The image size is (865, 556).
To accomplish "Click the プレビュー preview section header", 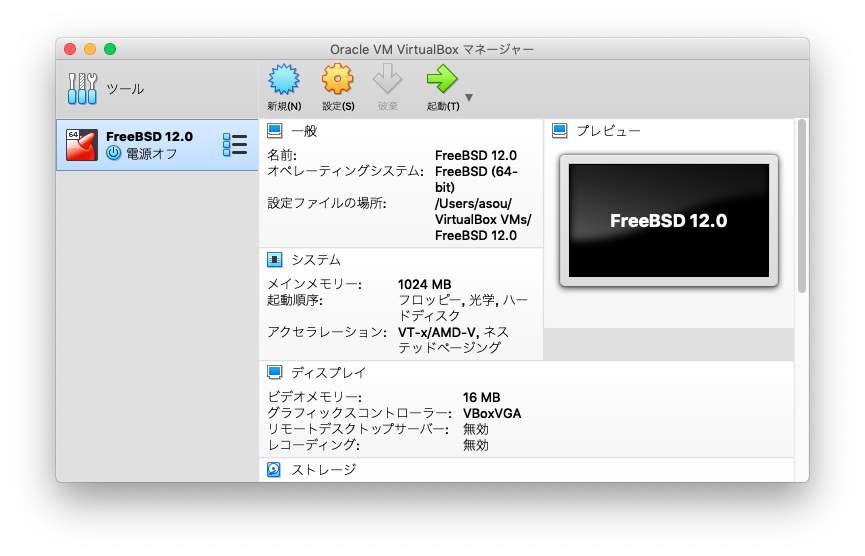I will [x=608, y=131].
